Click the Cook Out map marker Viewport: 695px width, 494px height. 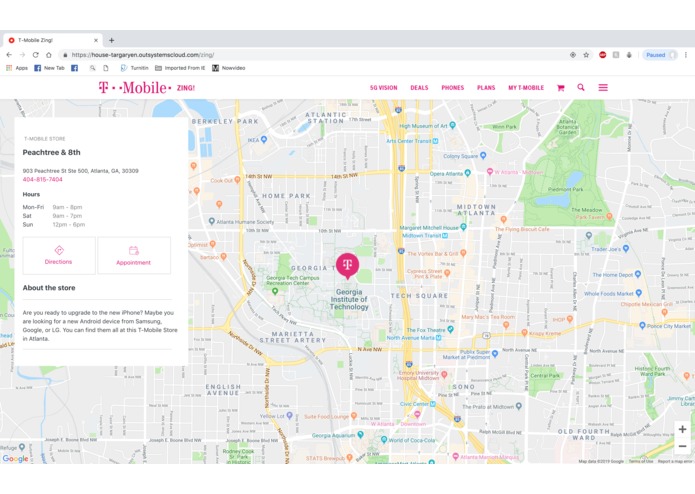(x=238, y=179)
